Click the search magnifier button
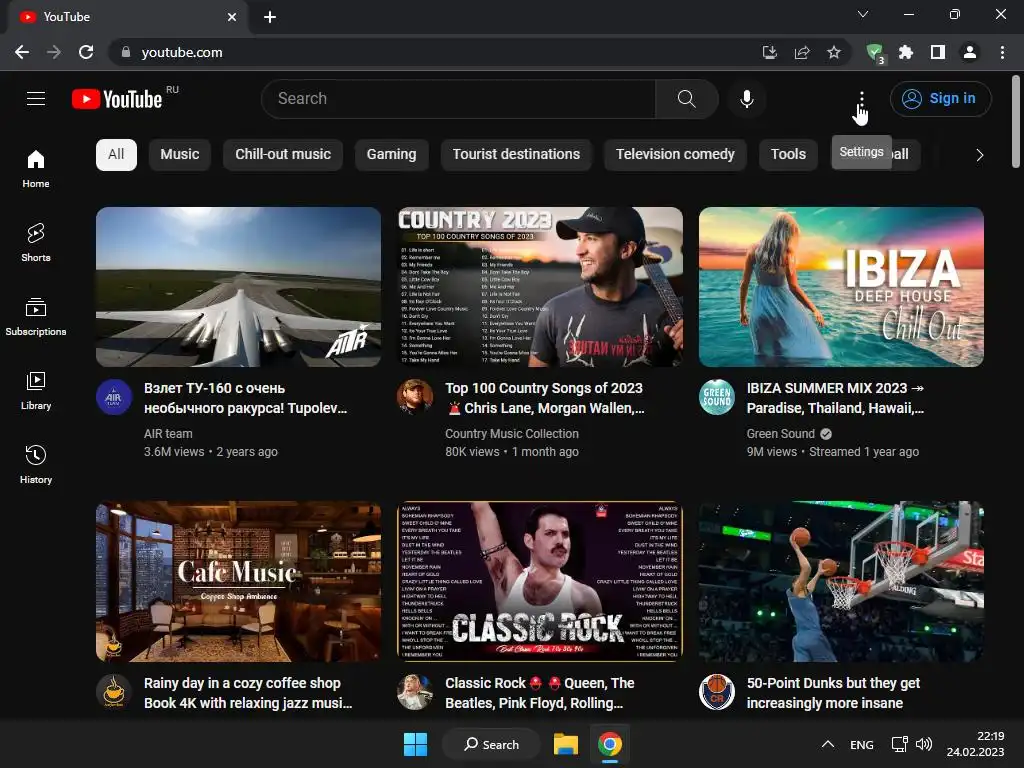The image size is (1024, 768). pyautogui.click(x=686, y=99)
